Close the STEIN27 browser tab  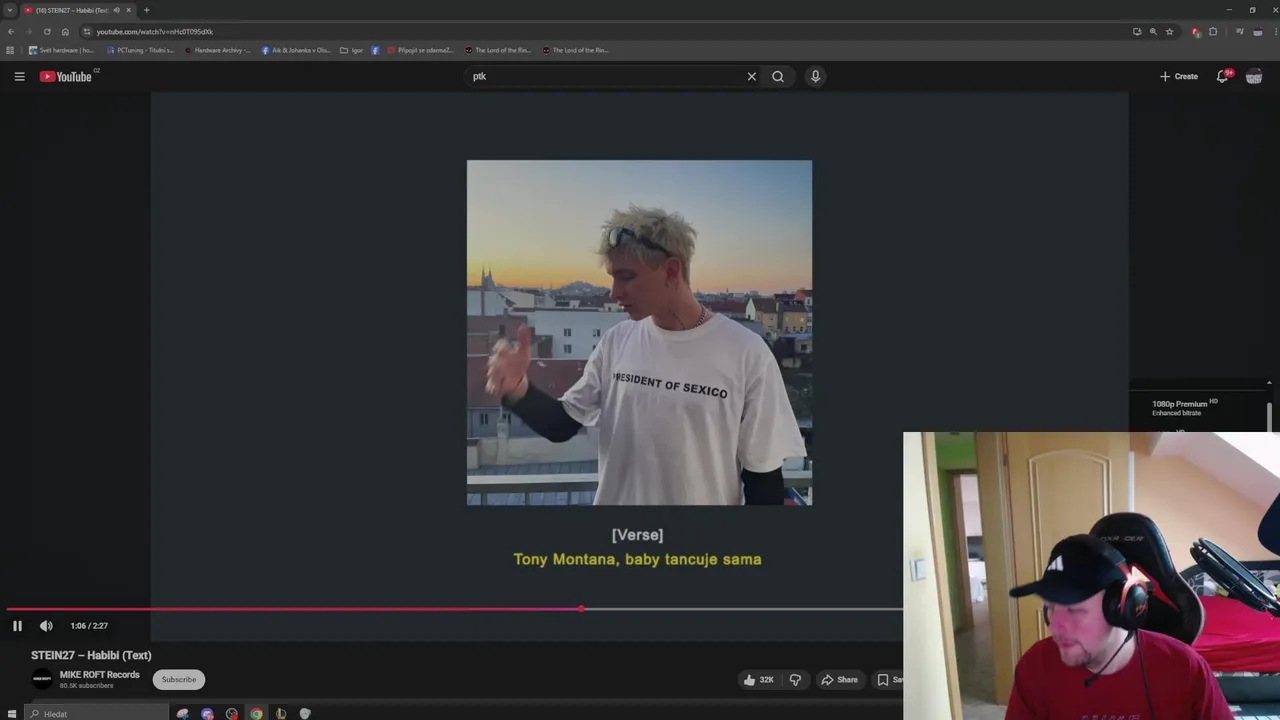(x=128, y=10)
